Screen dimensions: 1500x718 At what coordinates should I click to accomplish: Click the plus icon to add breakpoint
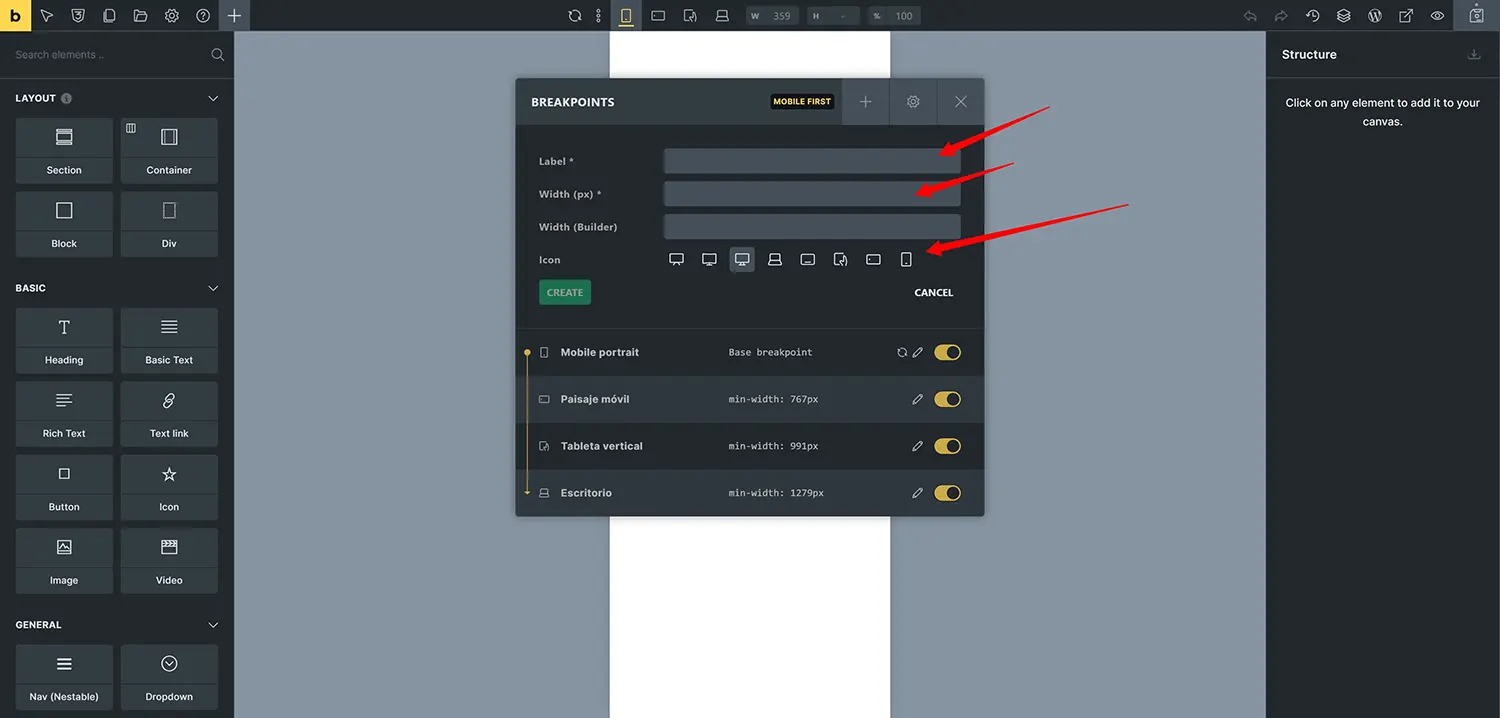click(x=865, y=102)
